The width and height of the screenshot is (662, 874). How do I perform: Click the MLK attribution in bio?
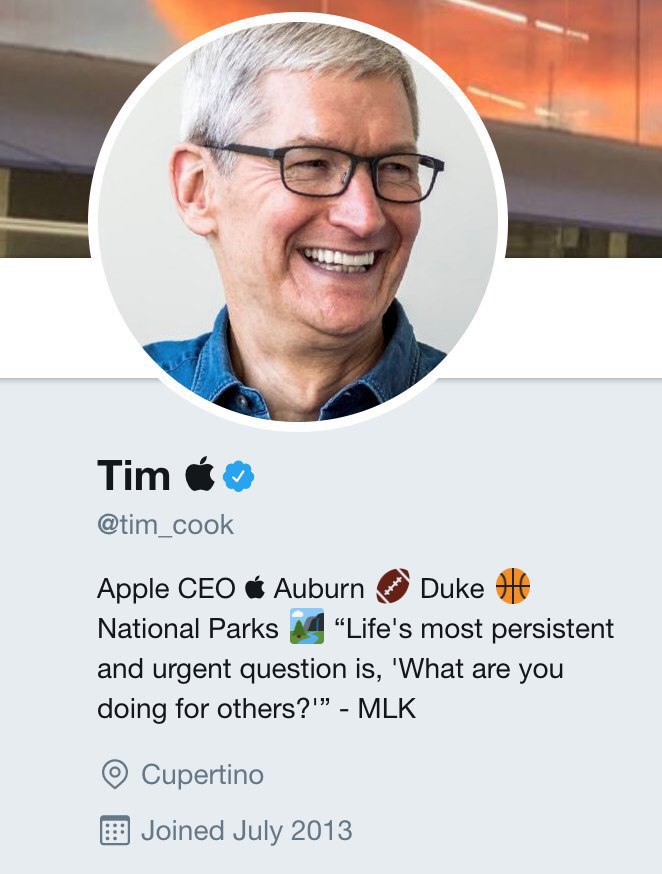(x=387, y=709)
